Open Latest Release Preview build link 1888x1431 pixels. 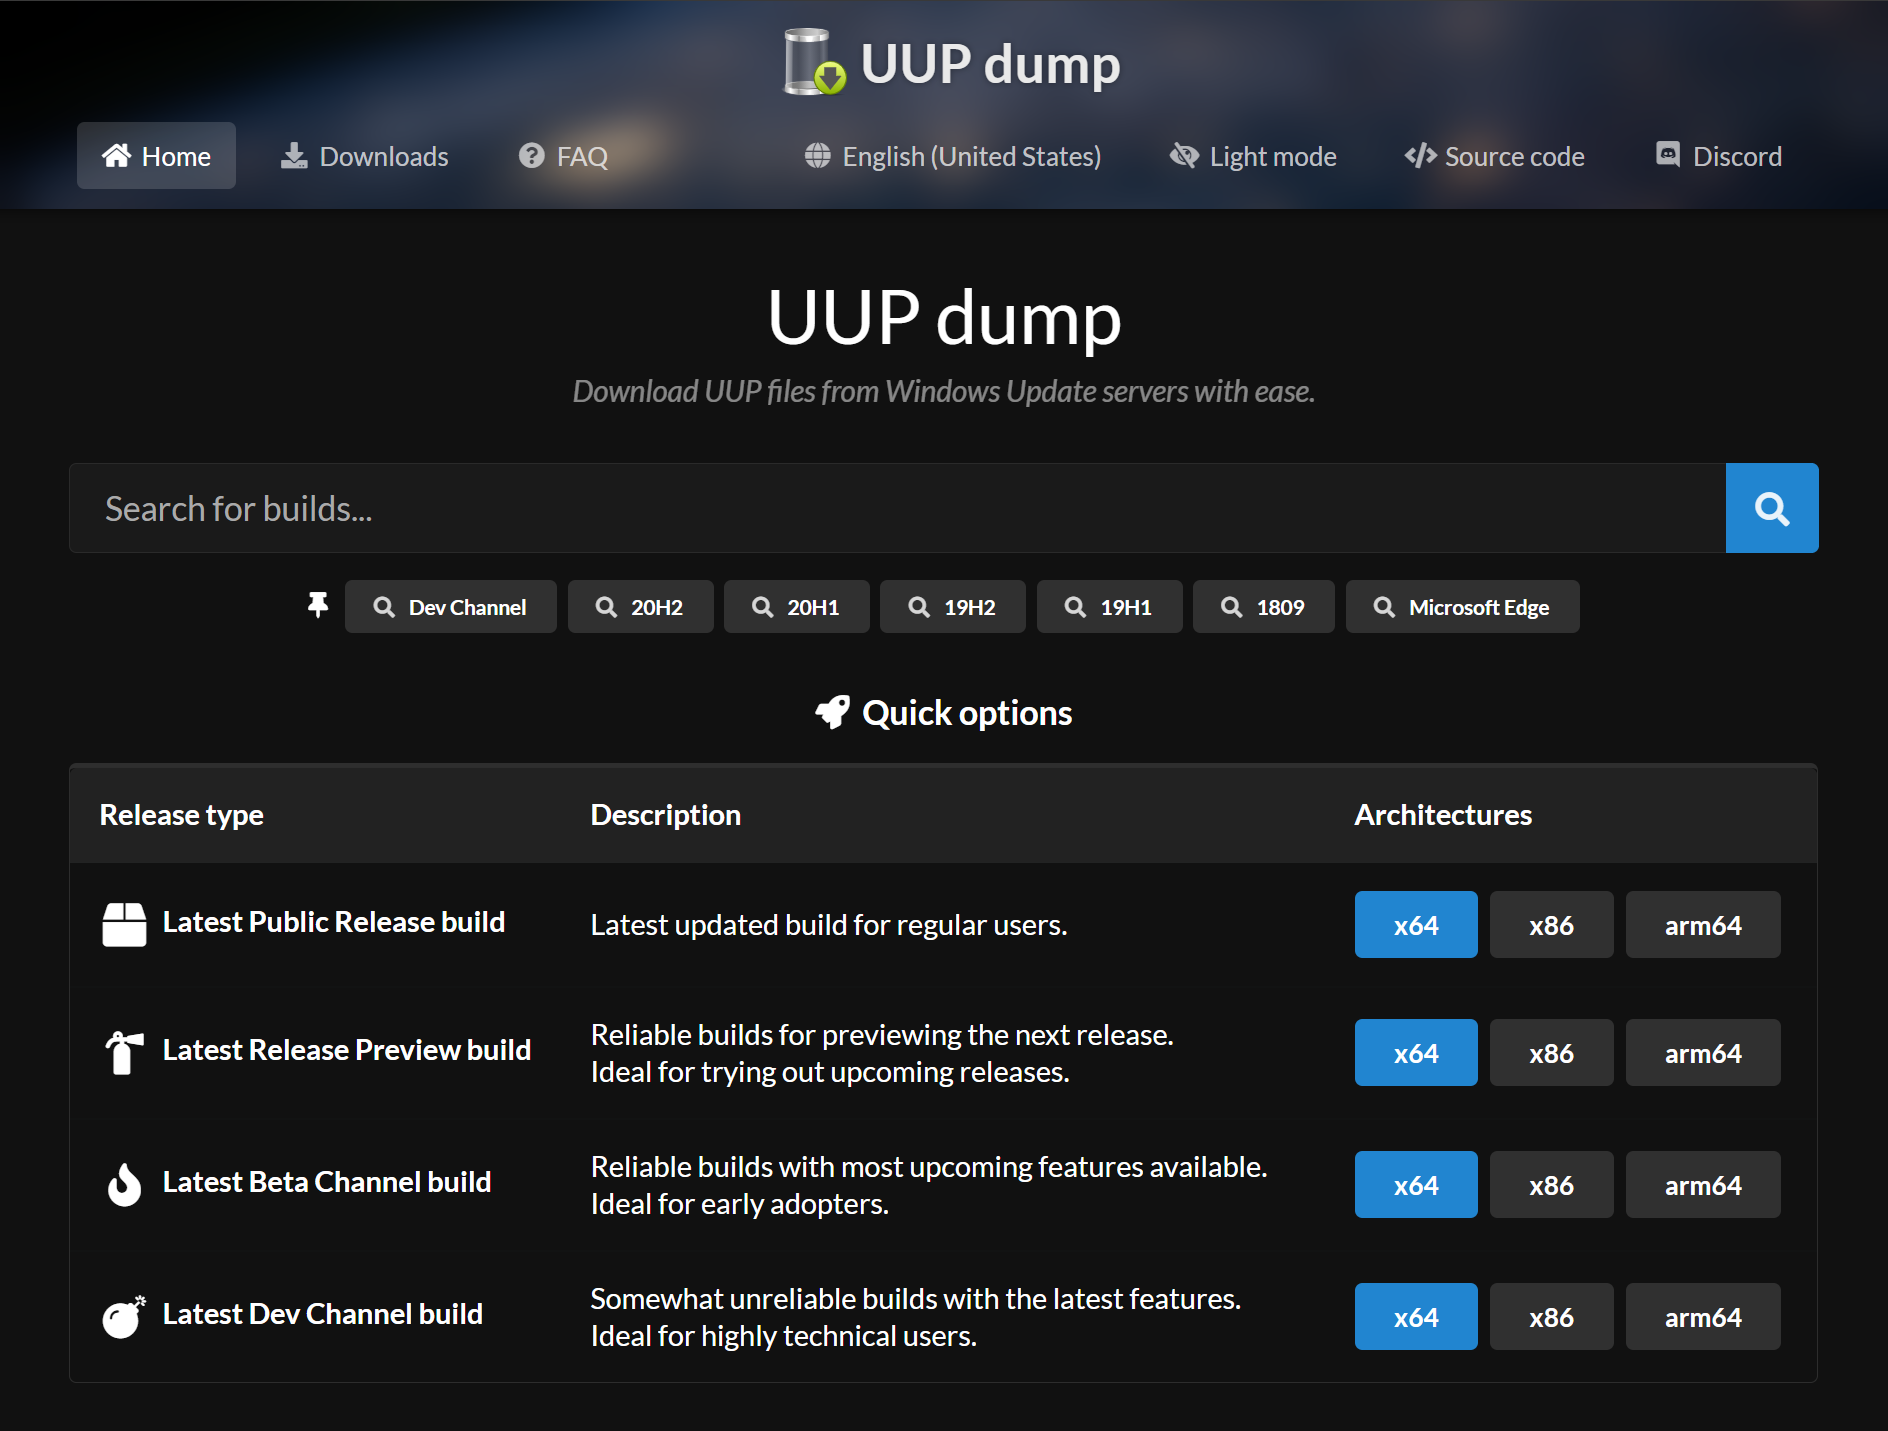[346, 1050]
